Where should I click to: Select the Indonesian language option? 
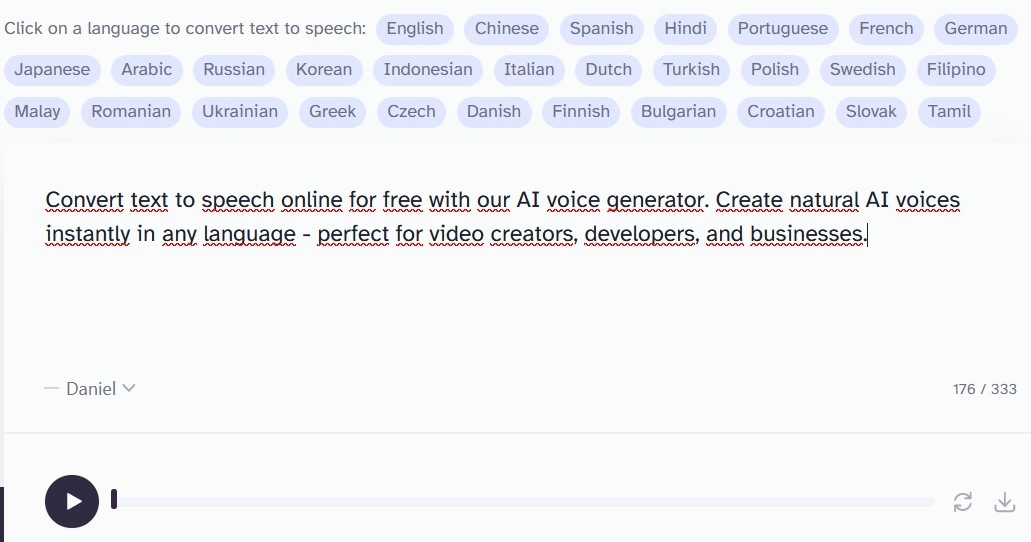[428, 70]
